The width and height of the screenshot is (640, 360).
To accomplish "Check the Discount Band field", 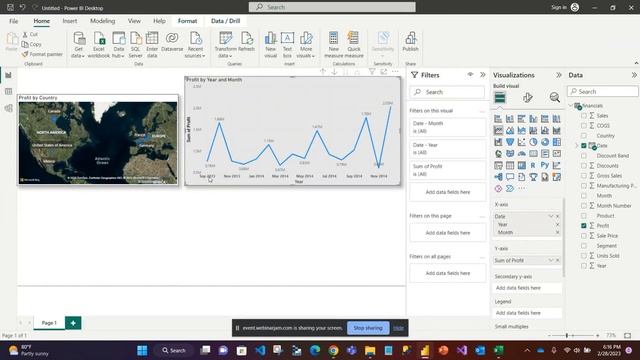I will pyautogui.click(x=584, y=156).
